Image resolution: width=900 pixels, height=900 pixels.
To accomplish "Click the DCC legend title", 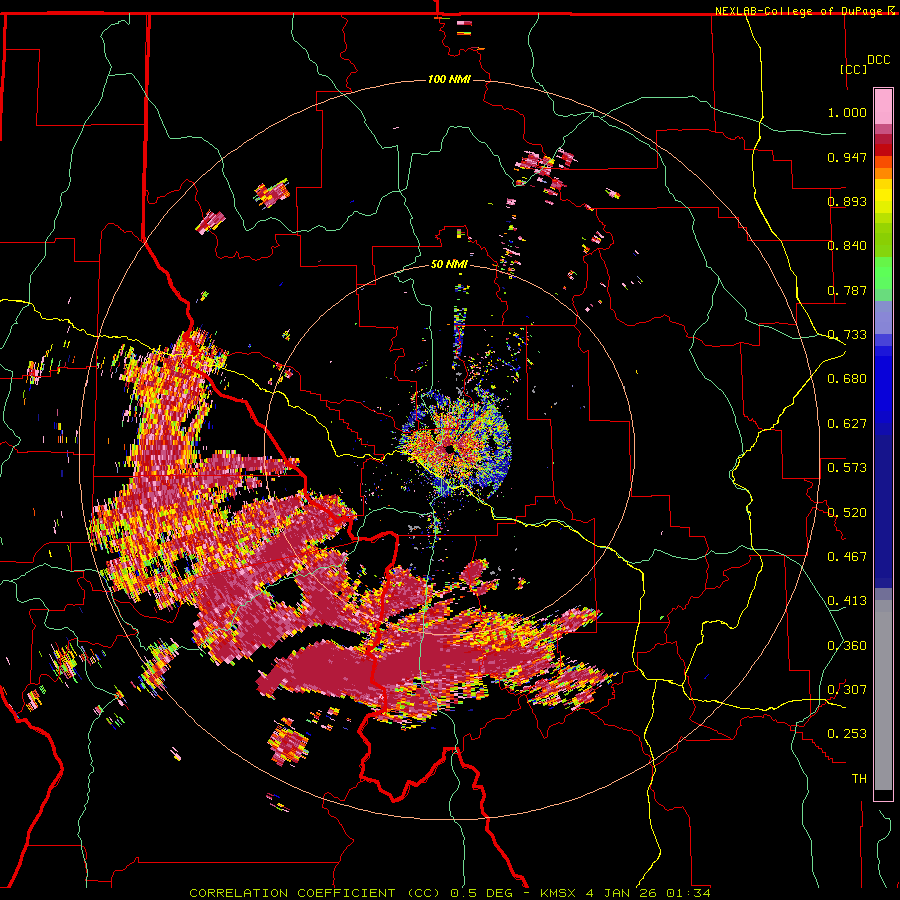I will coord(878,60).
